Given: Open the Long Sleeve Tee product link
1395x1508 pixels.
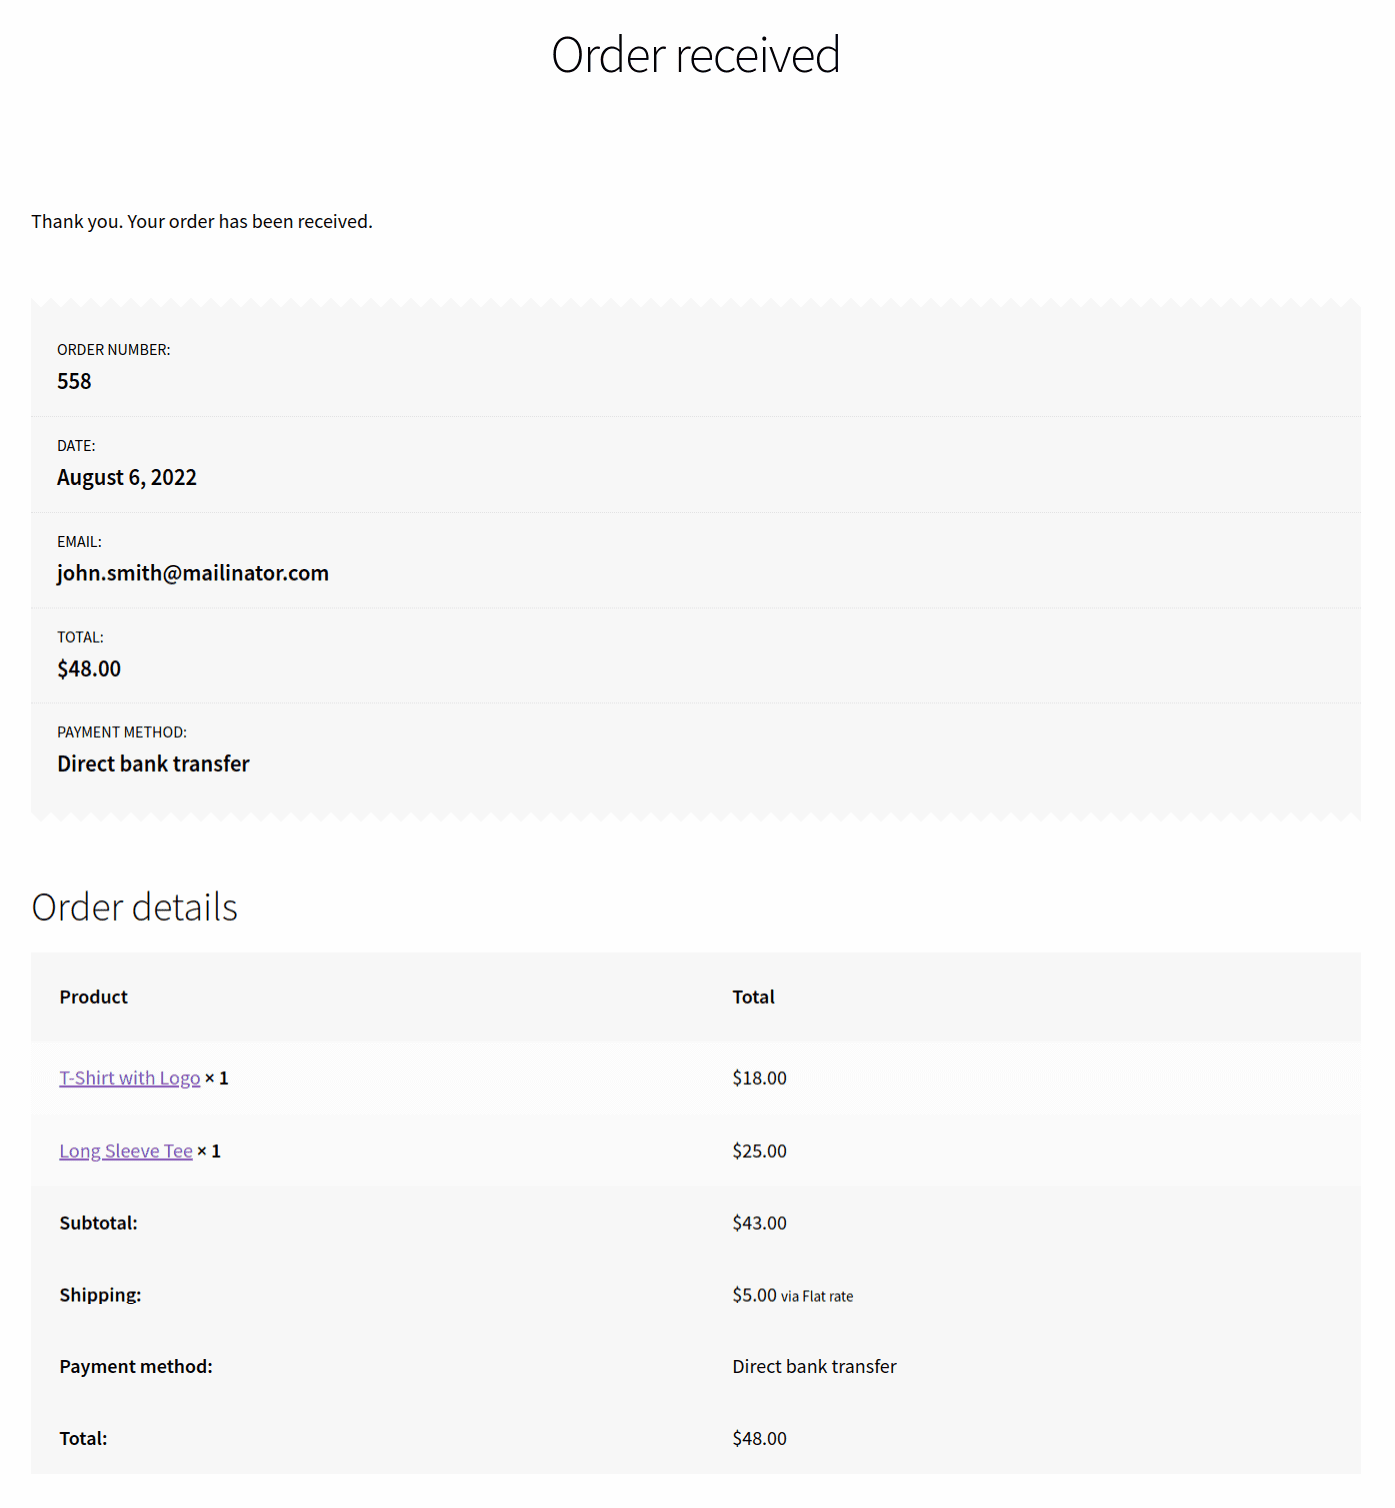Looking at the screenshot, I should (x=126, y=1151).
